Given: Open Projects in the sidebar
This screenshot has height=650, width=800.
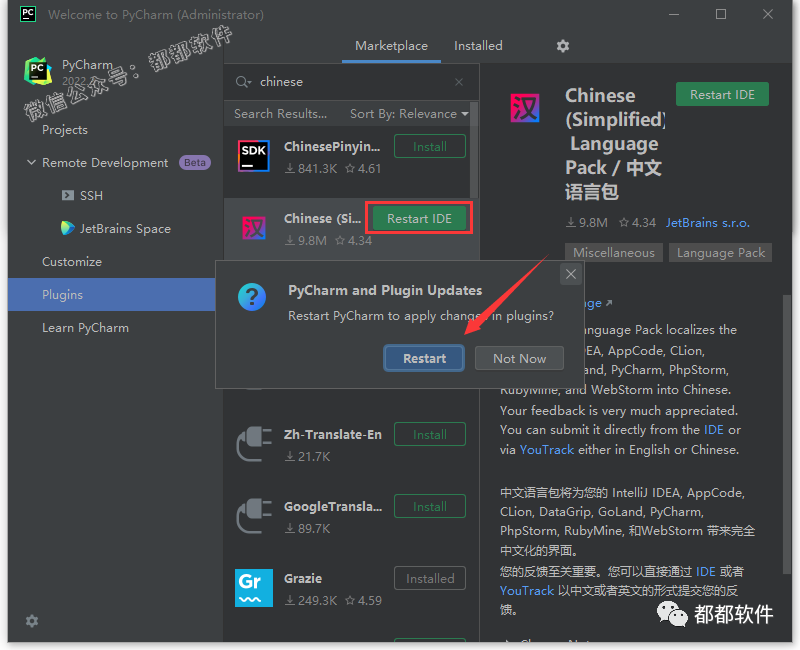Looking at the screenshot, I should point(65,130).
